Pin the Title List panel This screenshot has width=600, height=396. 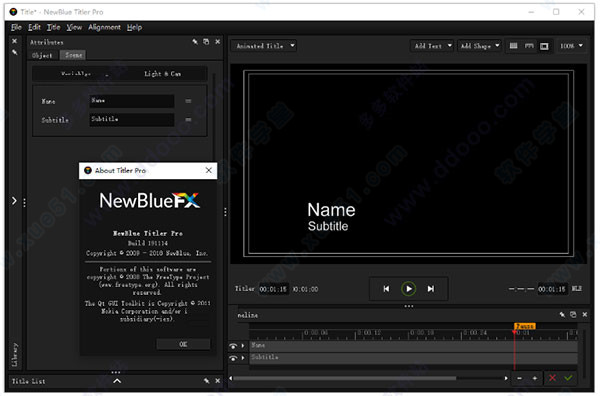click(207, 381)
